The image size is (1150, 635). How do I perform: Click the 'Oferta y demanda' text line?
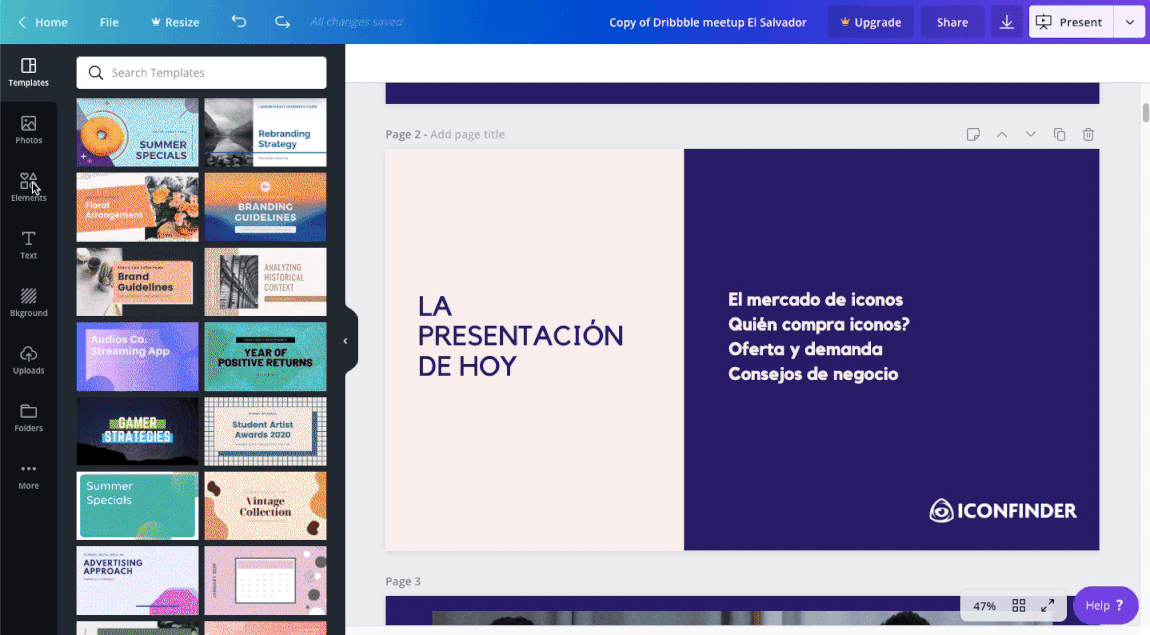point(805,349)
